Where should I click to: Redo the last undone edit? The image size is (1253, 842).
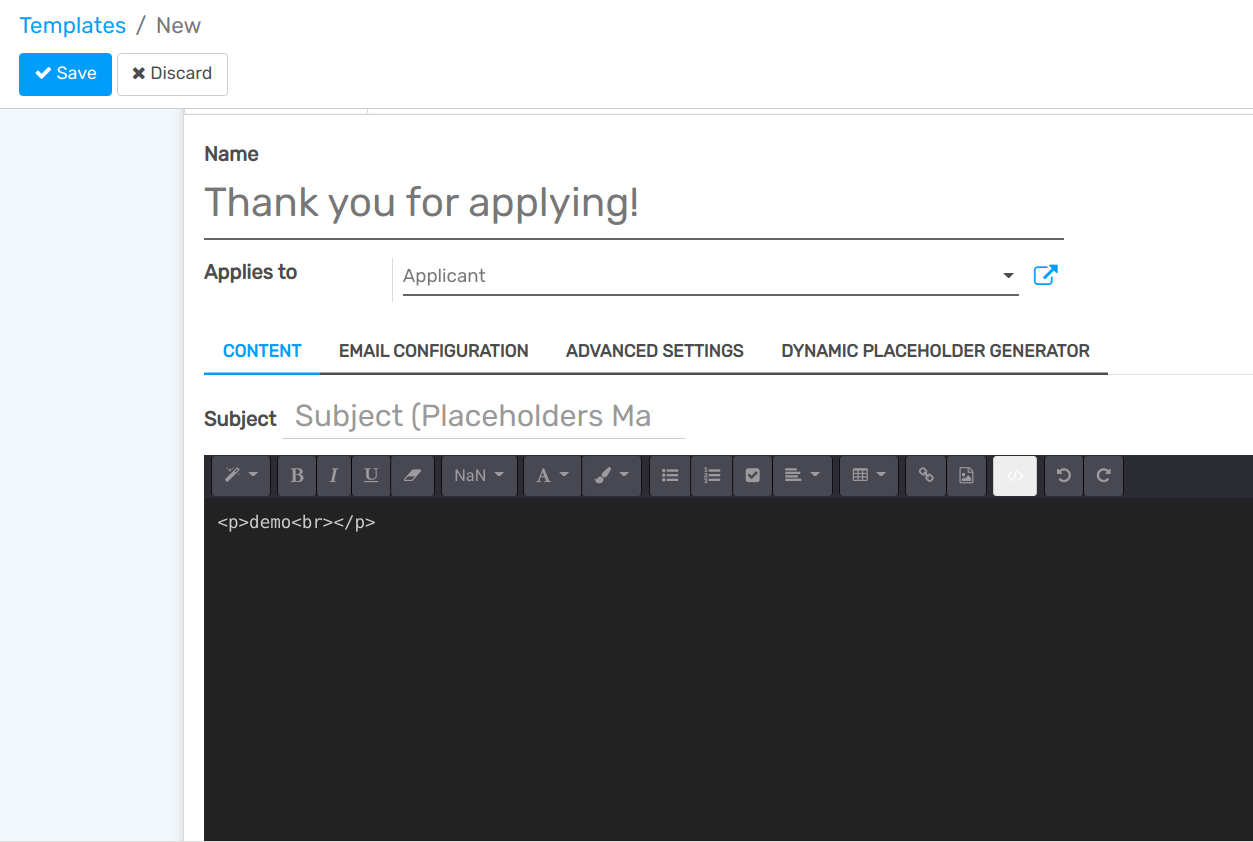coord(1104,476)
